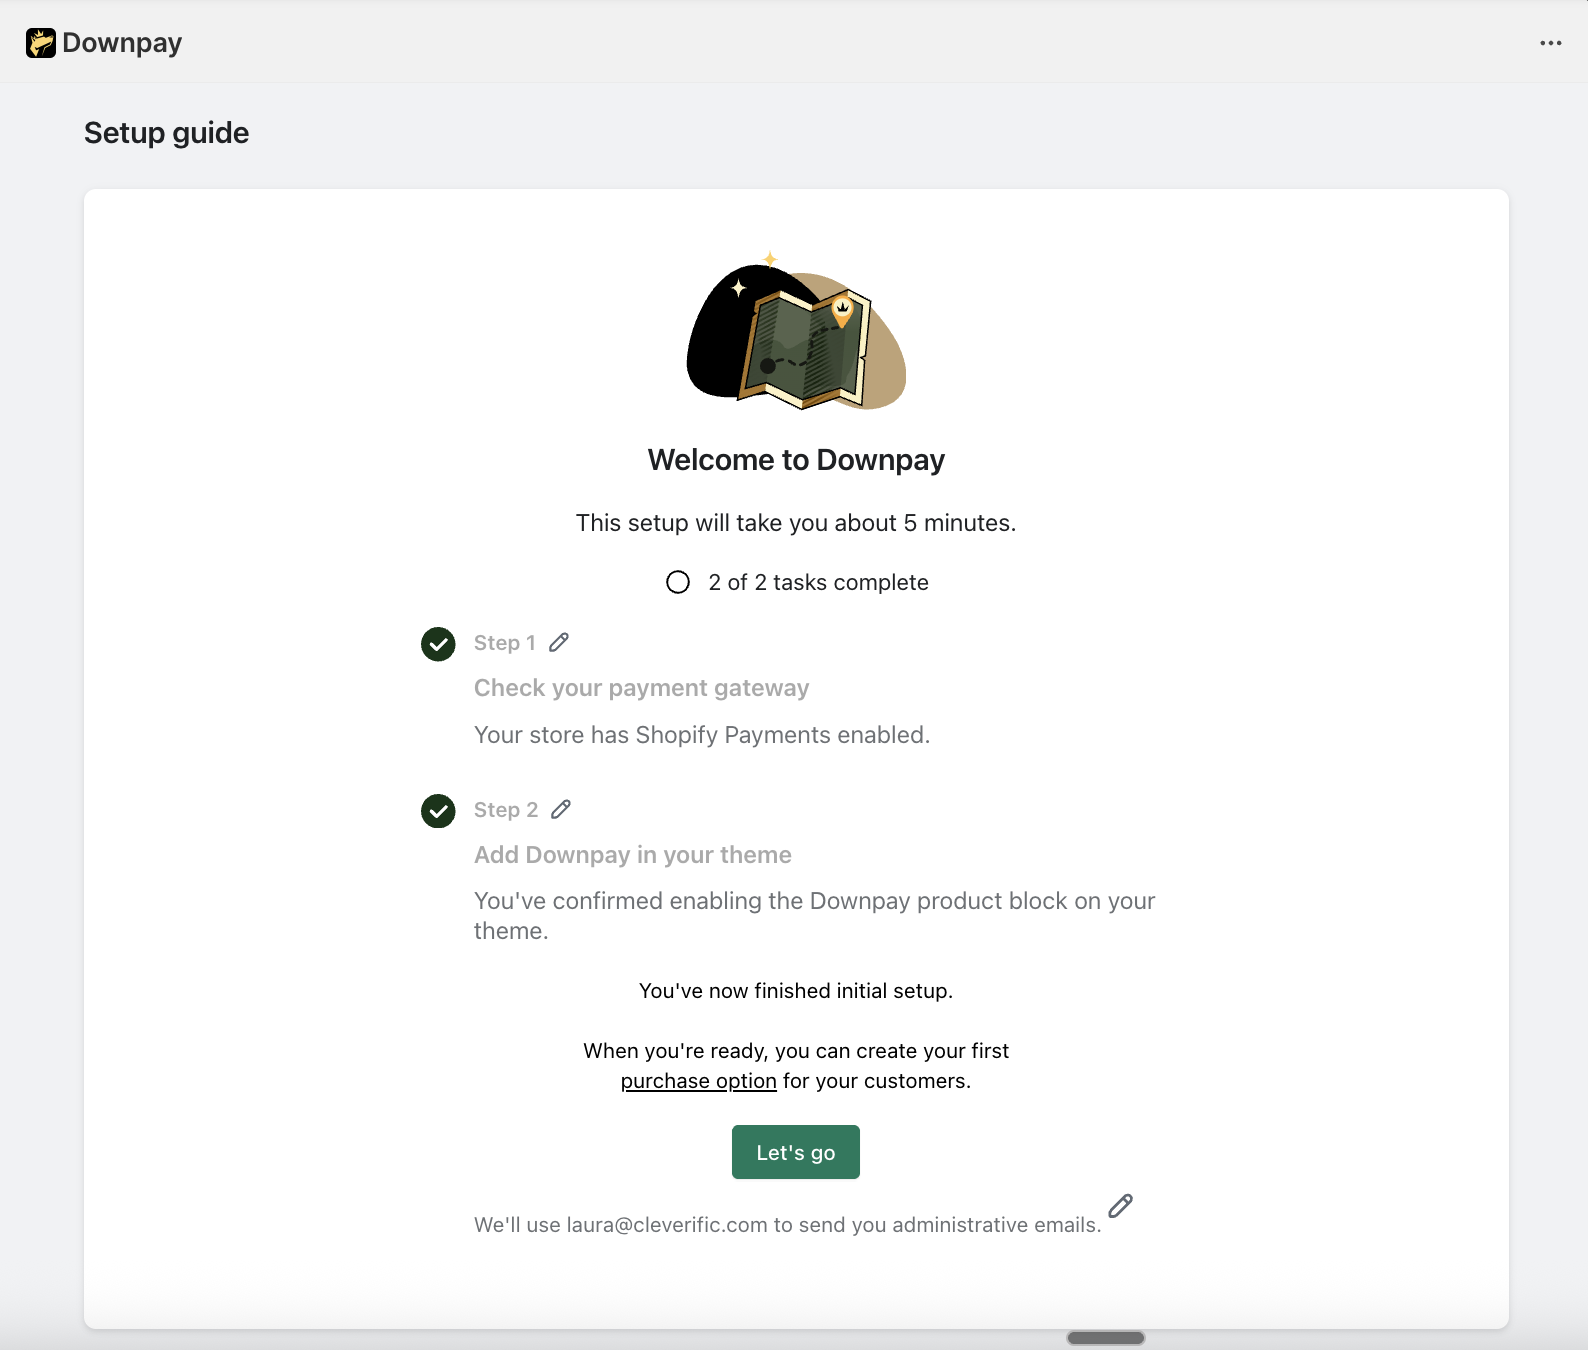1588x1350 pixels.
Task: Click the Step 1 label
Action: 505,643
